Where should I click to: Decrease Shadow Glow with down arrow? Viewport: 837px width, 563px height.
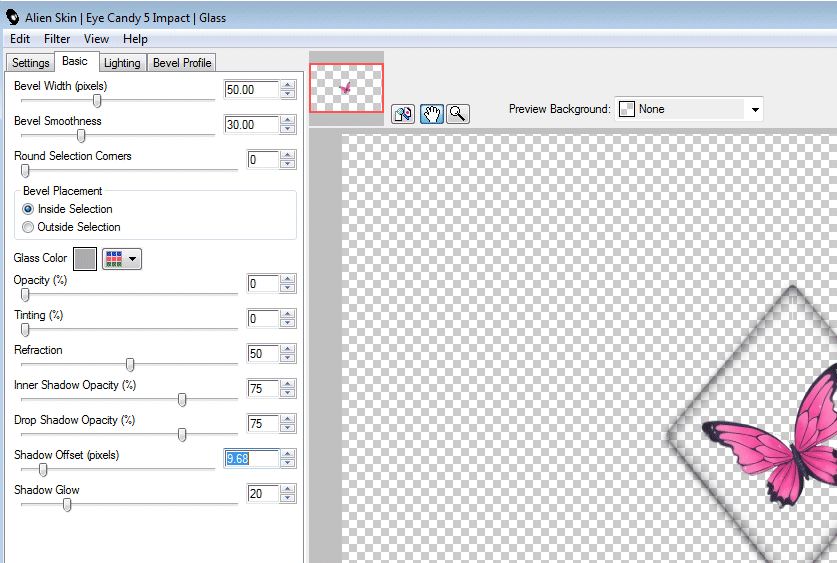288,498
